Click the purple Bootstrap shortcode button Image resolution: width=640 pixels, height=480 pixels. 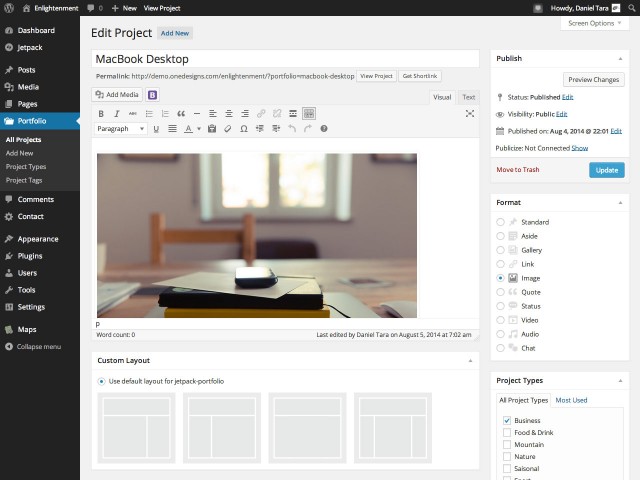[x=152, y=95]
